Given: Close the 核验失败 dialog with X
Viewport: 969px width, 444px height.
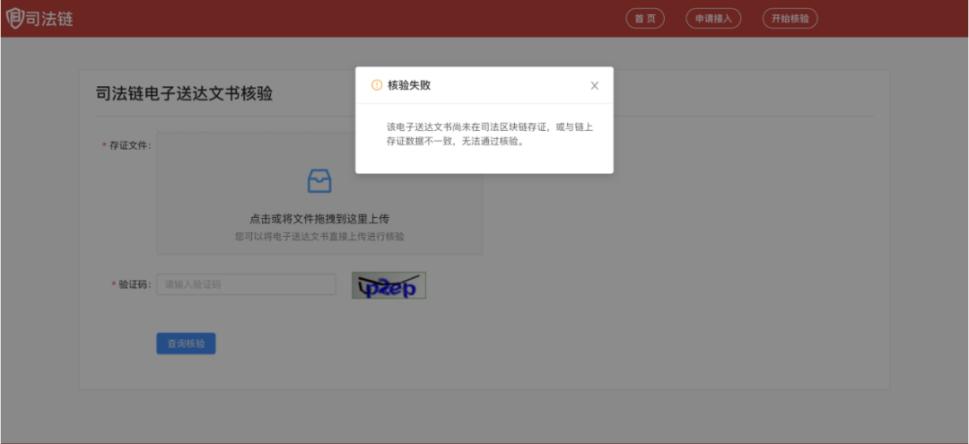Looking at the screenshot, I should 594,86.
